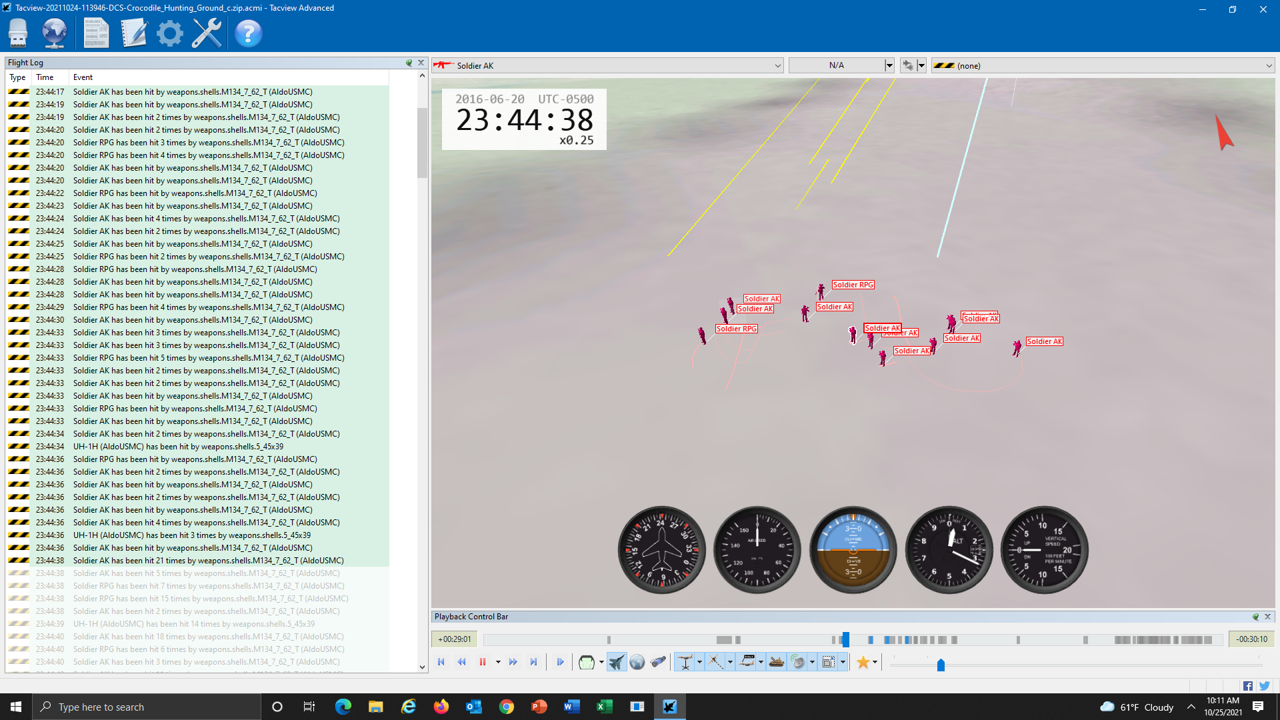Screen dimensions: 1280x720
Task: Toggle the jet aircraft view icon
Action: 616,662
